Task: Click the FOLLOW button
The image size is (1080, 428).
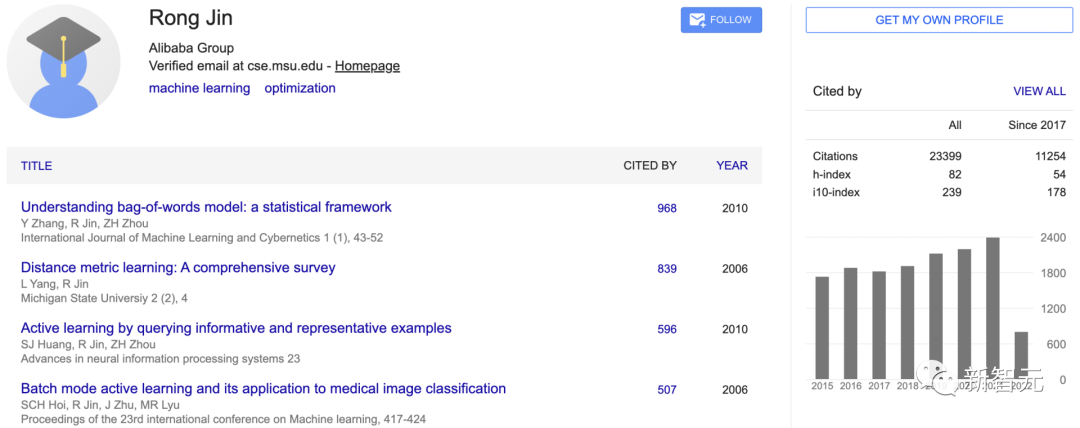Action: [x=721, y=20]
